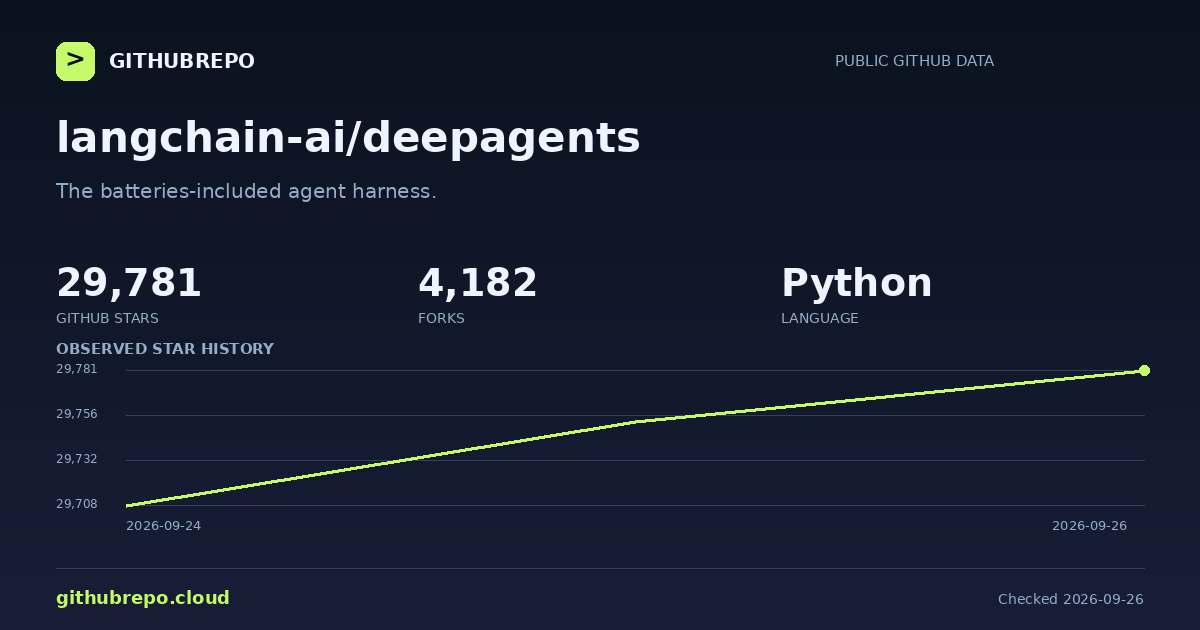Click the 29,781 GitHub stars count
1200x630 pixels.
[129, 284]
